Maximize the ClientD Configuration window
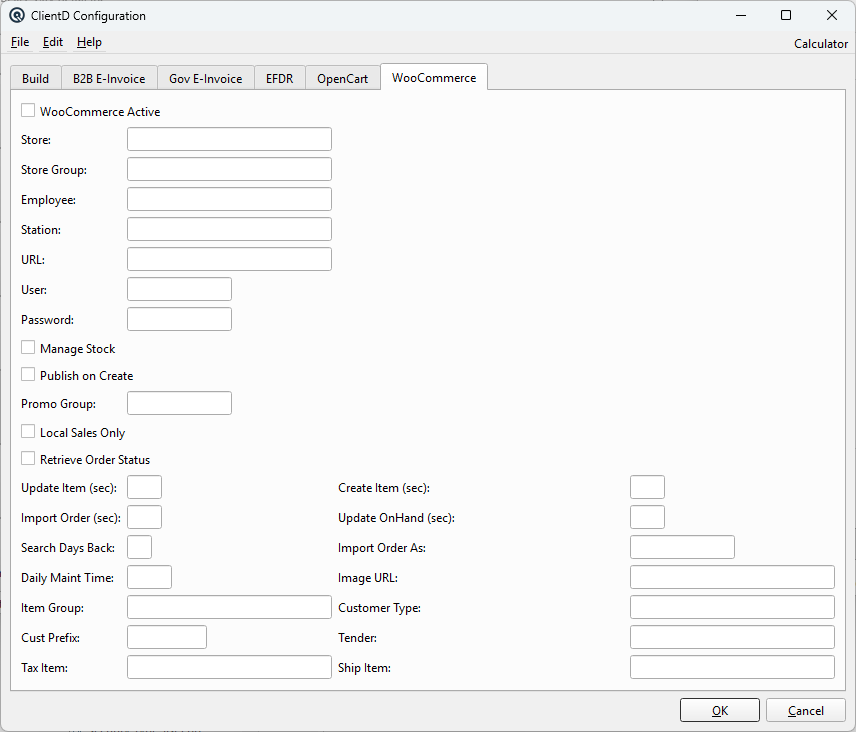This screenshot has width=856, height=732. pos(786,15)
